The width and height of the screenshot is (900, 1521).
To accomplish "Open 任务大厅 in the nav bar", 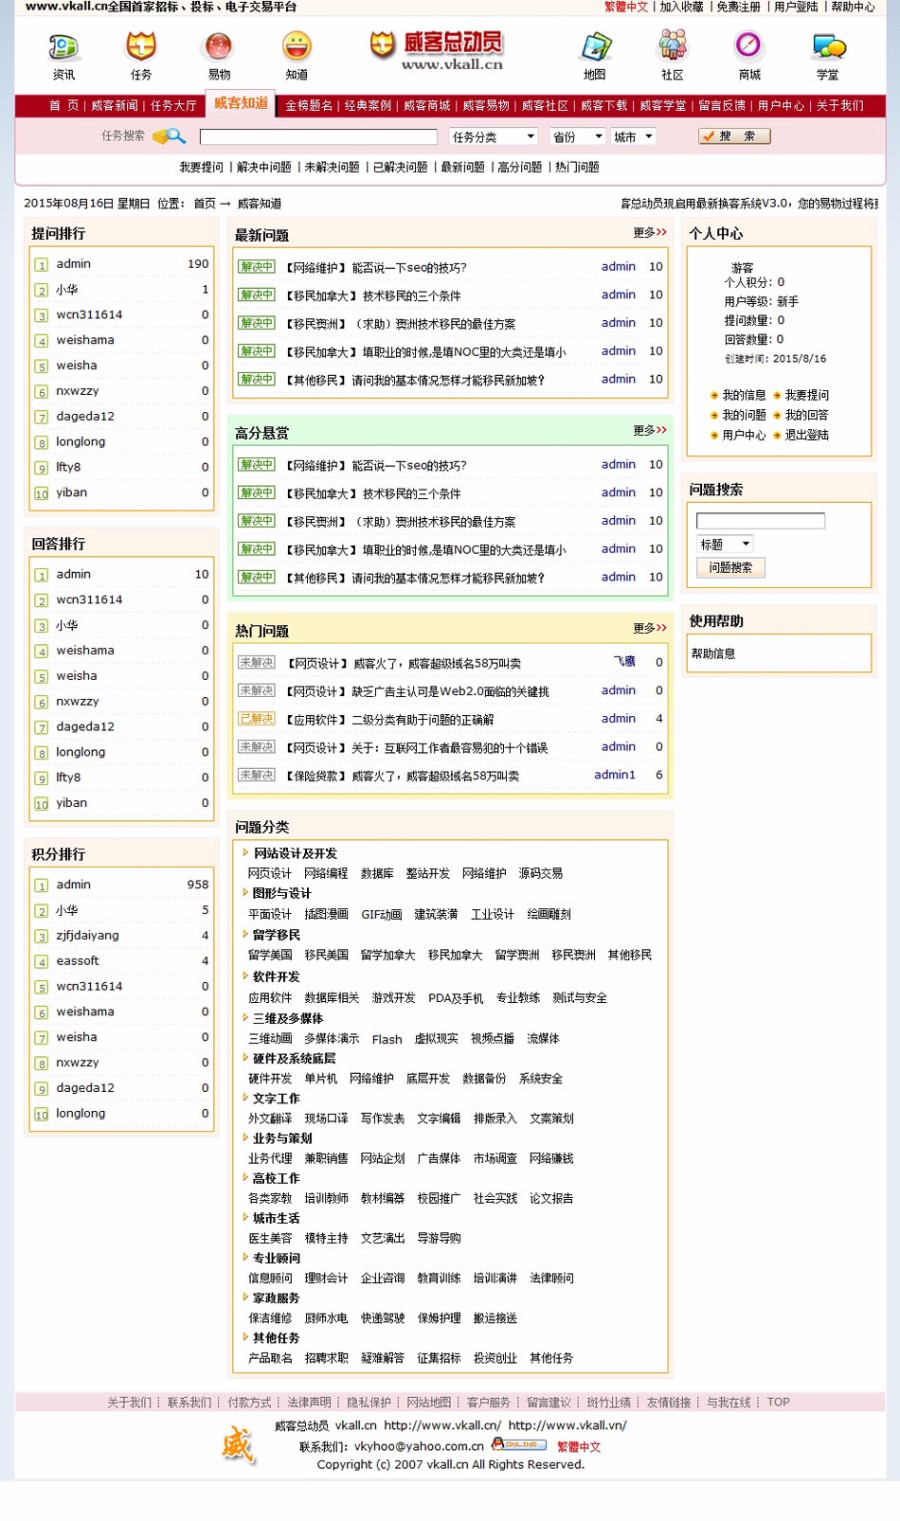I will 173,106.
